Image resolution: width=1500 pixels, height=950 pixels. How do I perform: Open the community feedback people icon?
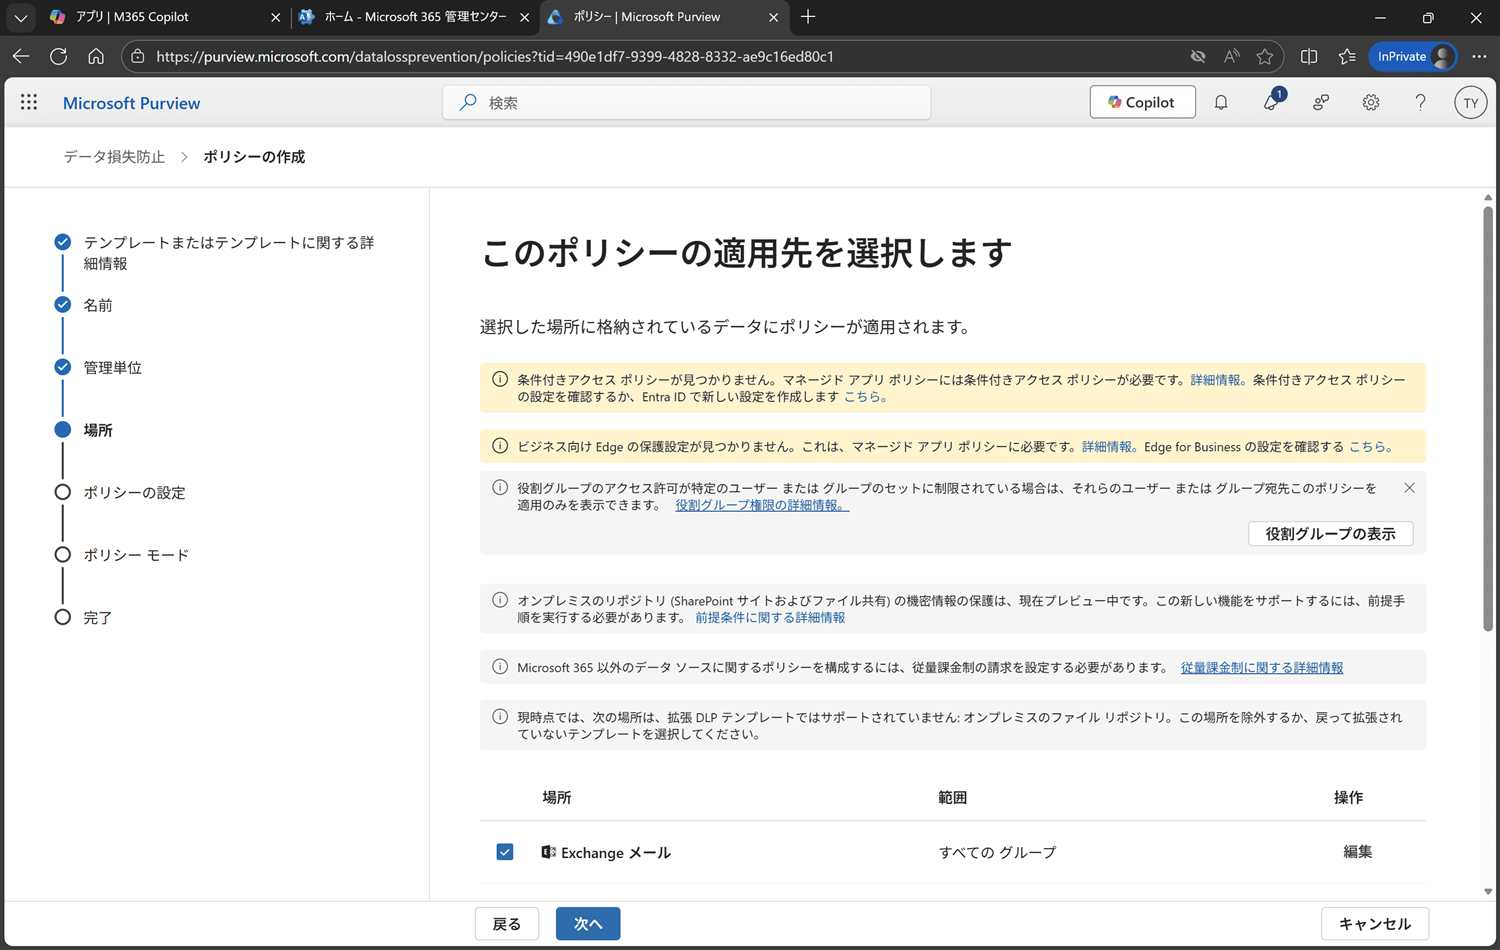(1321, 102)
